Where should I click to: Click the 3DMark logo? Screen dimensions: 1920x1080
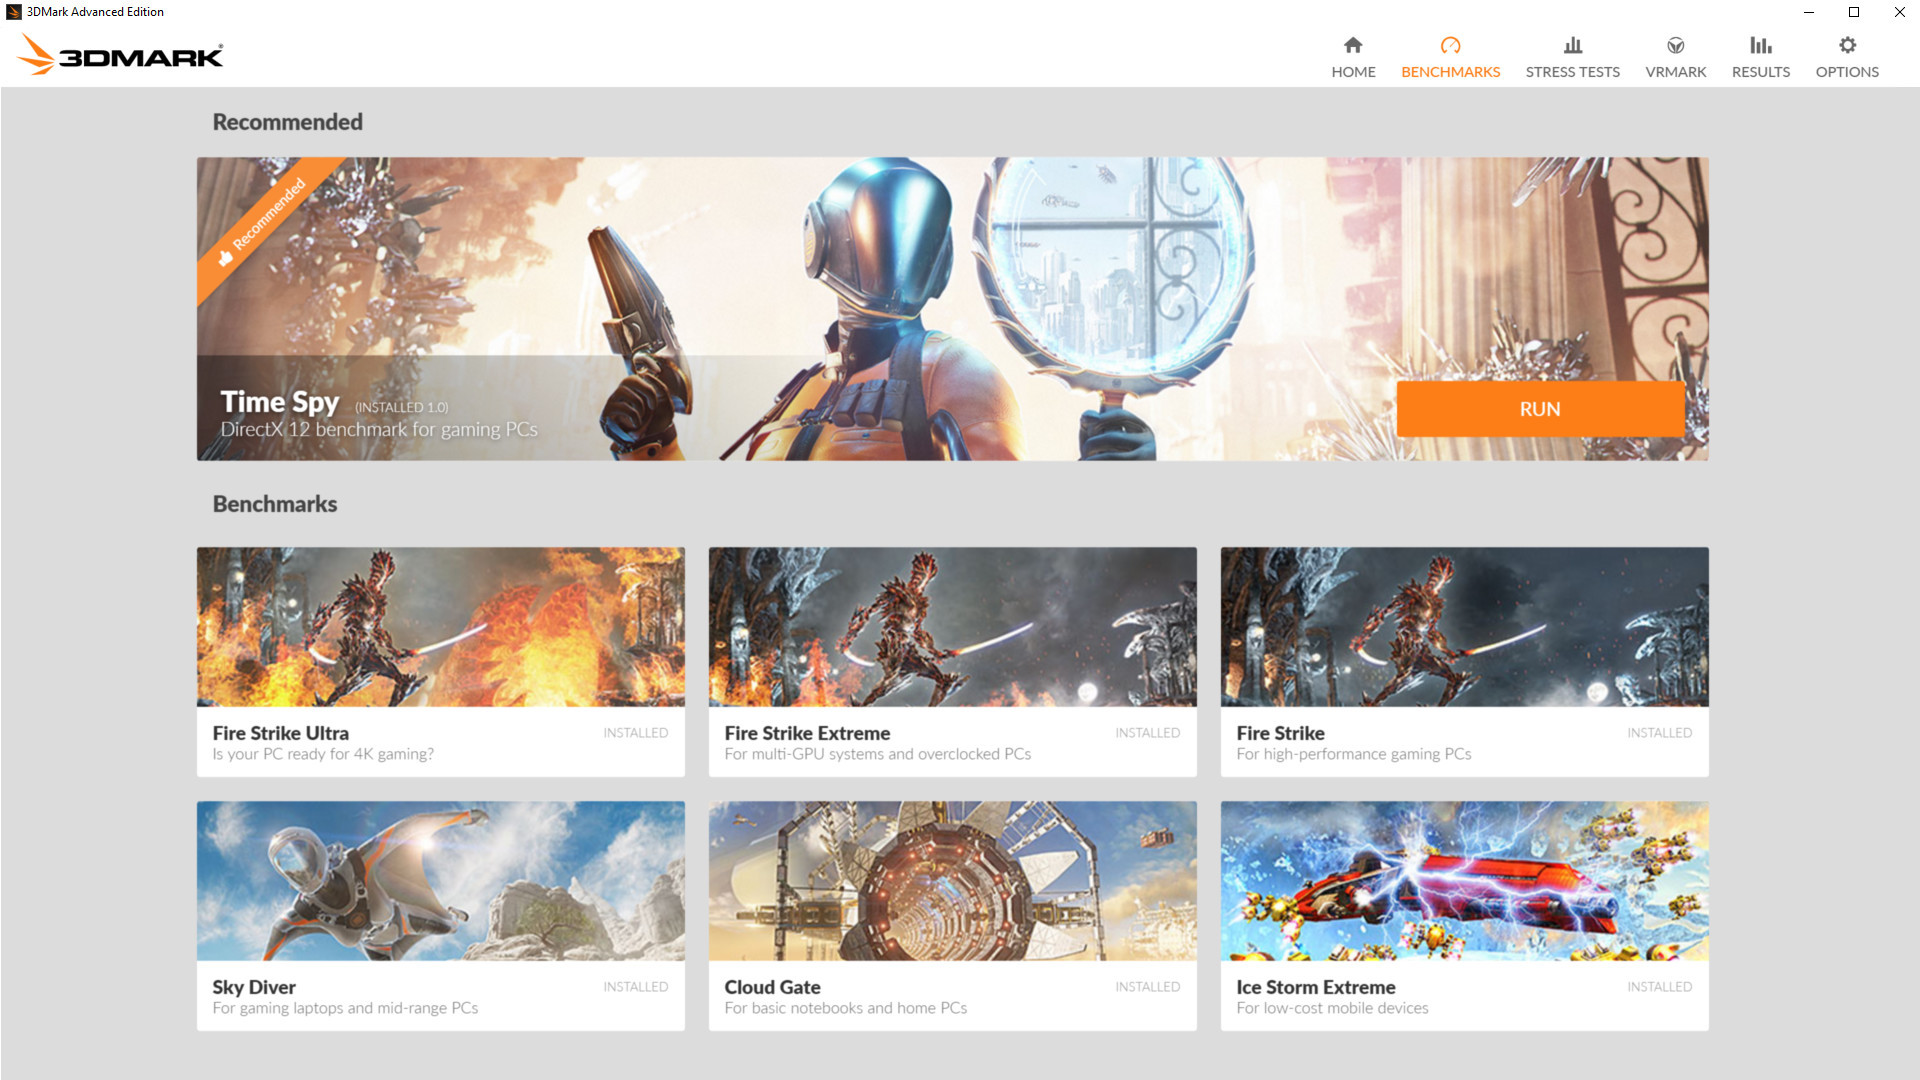tap(121, 54)
